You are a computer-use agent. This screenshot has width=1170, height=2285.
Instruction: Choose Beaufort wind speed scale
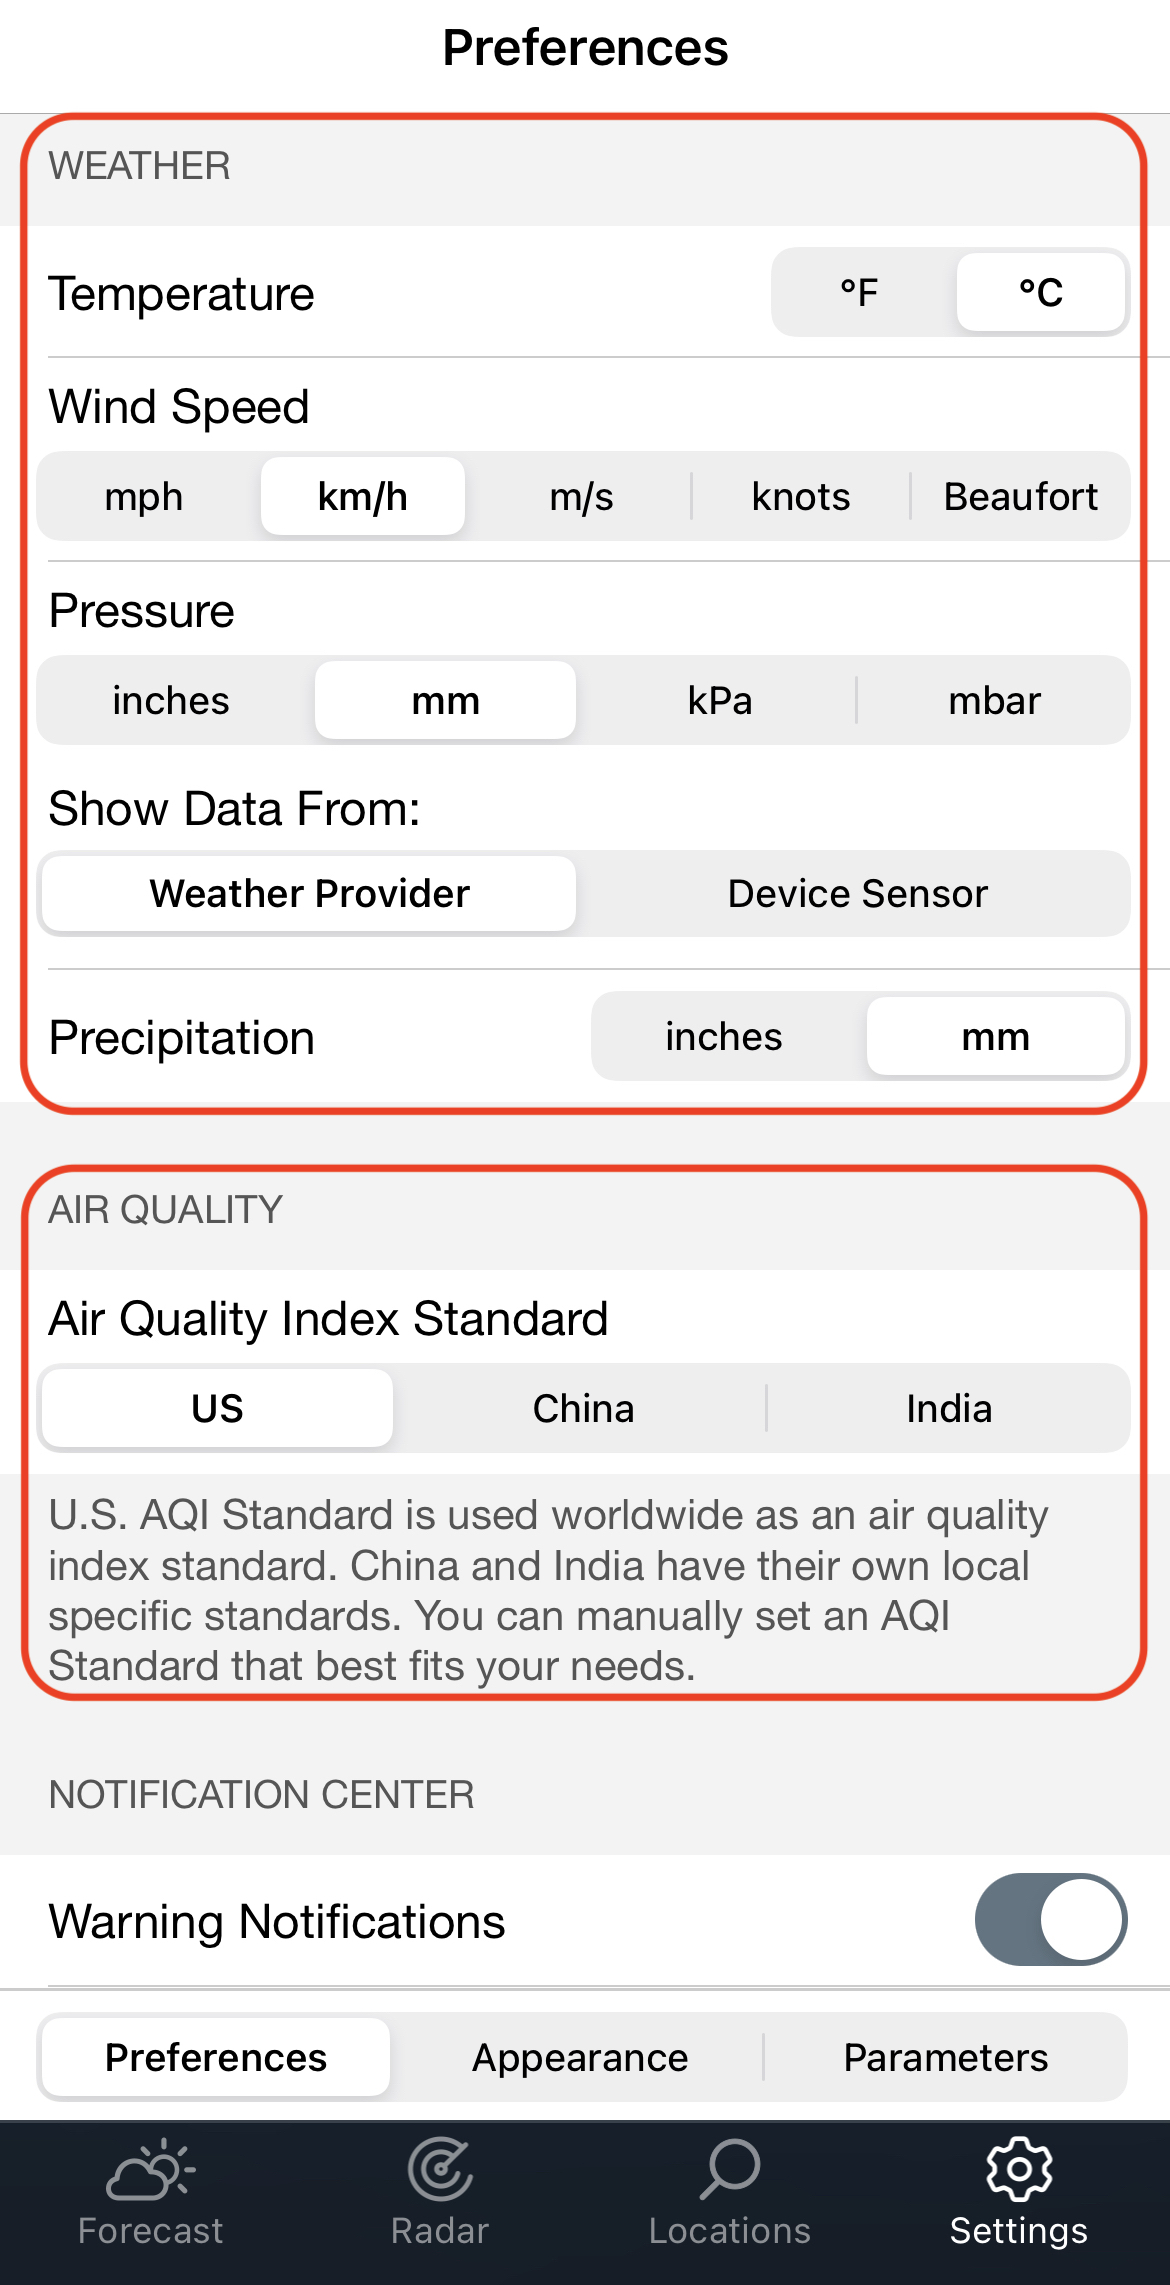[1021, 497]
